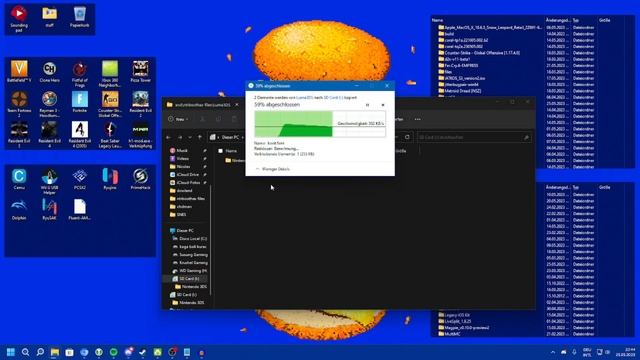Select the SNES folder in the sidebar
The image size is (640, 360).
pos(181,214)
